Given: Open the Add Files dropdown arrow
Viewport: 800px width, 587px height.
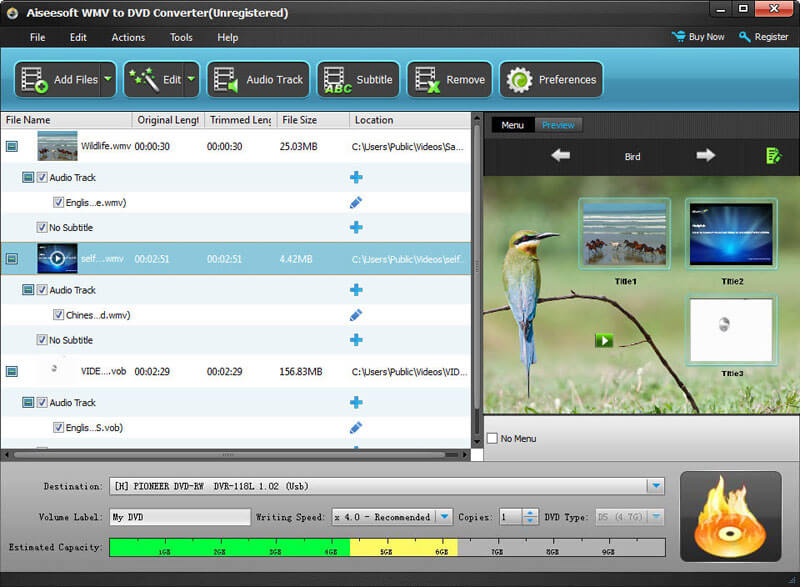Looking at the screenshot, I should point(108,80).
